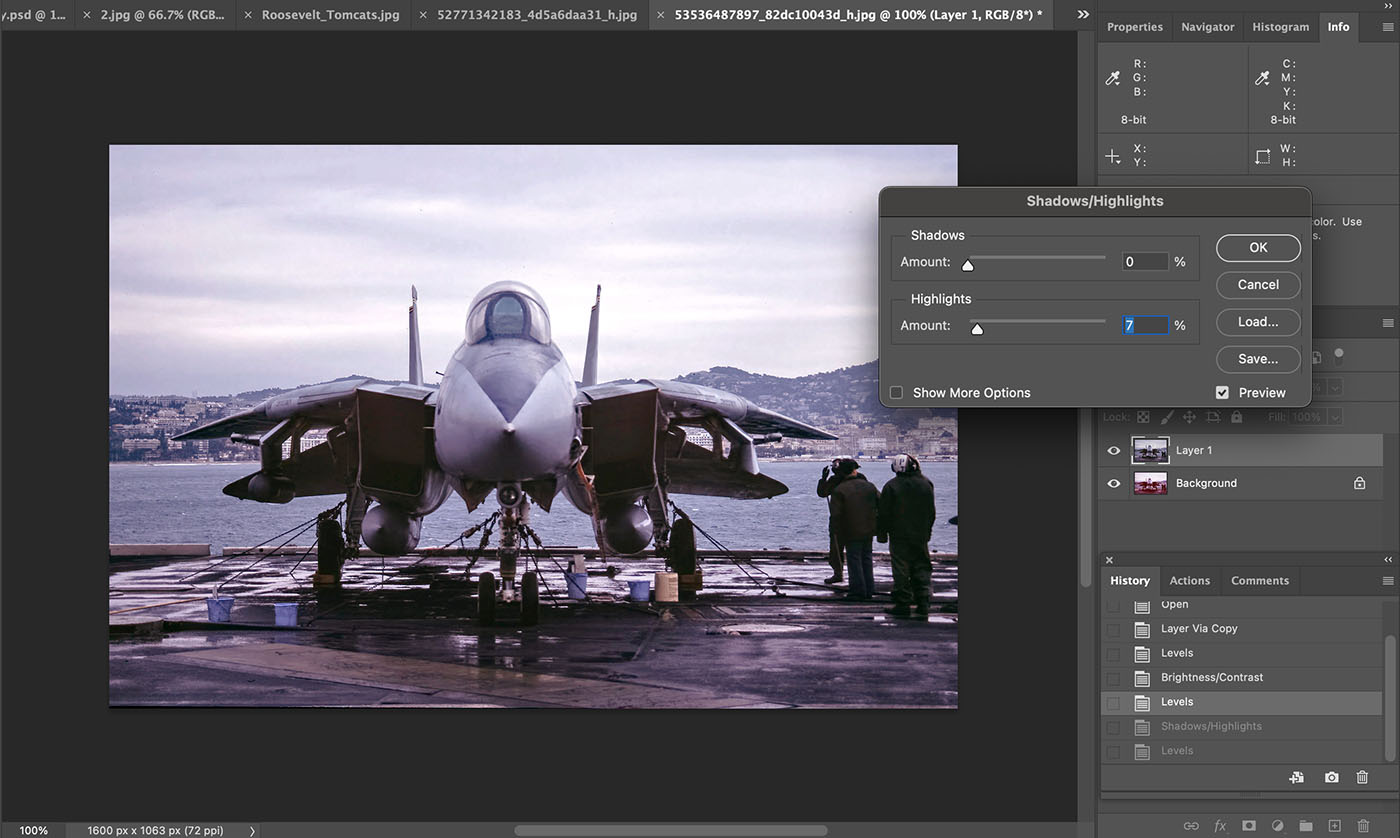This screenshot has width=1400, height=838.
Task: Click the RGB eyedropper options icon in Info panel
Action: click(1113, 78)
